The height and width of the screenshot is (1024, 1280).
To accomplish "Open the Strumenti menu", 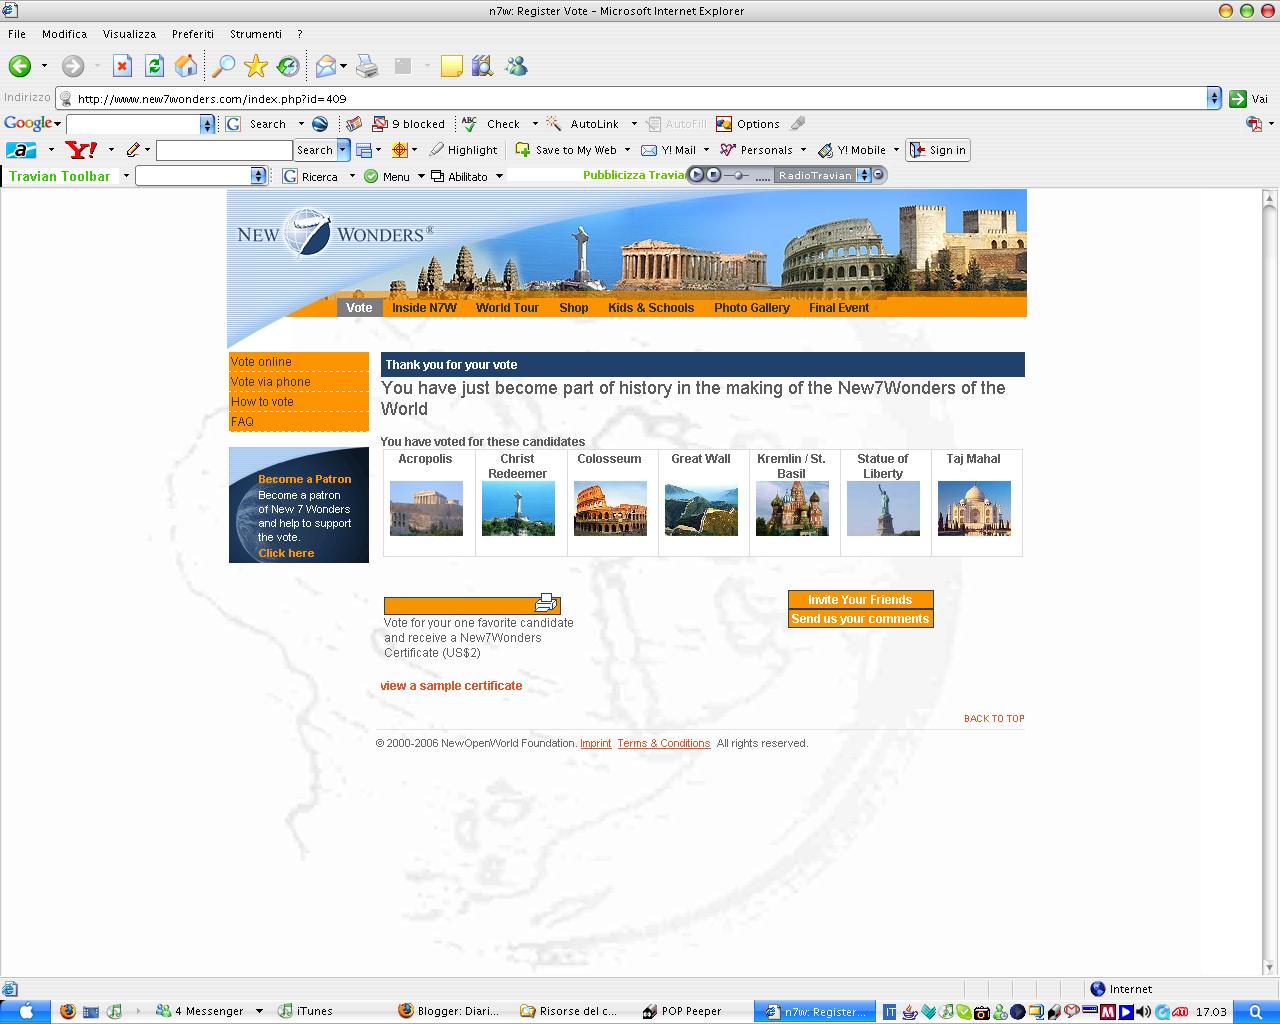I will pos(256,34).
